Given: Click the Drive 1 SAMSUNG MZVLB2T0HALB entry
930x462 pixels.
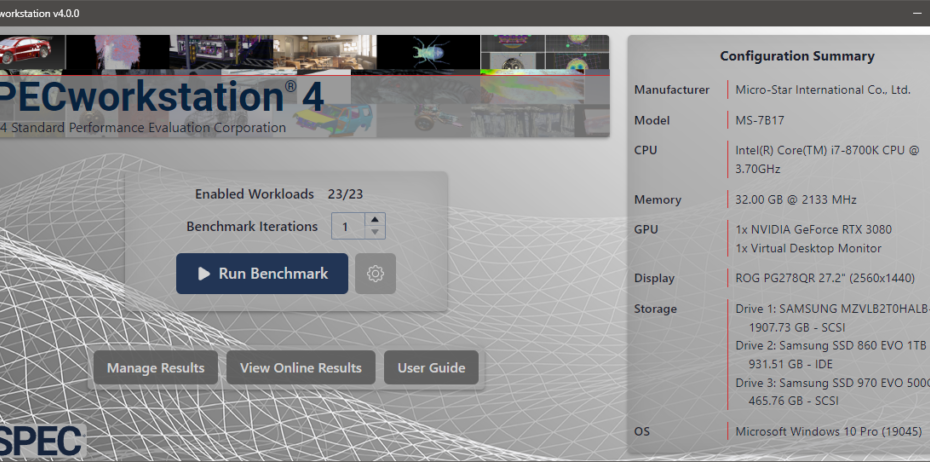Looking at the screenshot, I should (x=832, y=309).
